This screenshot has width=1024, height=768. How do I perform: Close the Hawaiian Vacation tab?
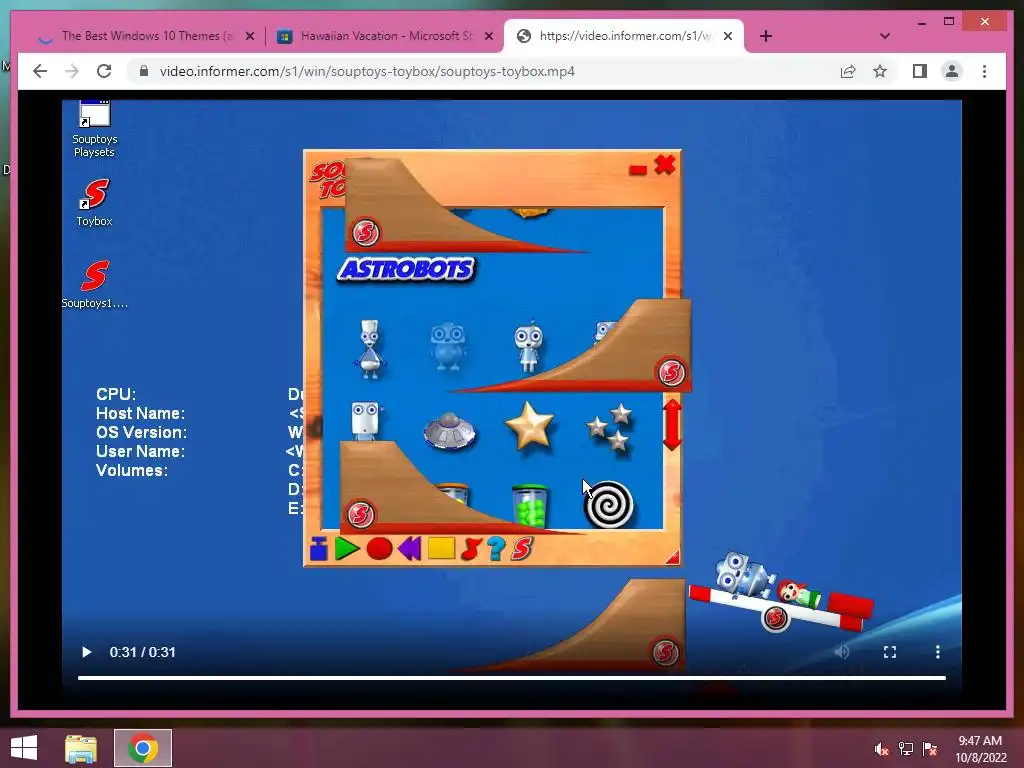click(x=488, y=37)
